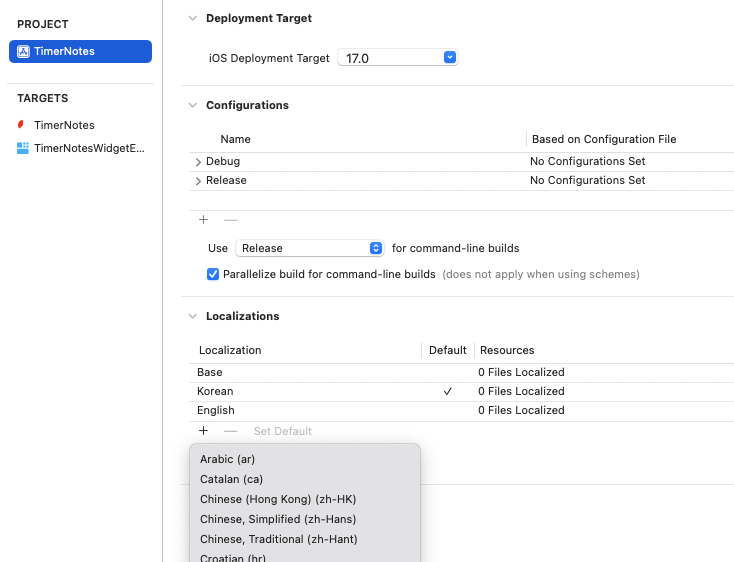Click the Name column header

coord(235,139)
